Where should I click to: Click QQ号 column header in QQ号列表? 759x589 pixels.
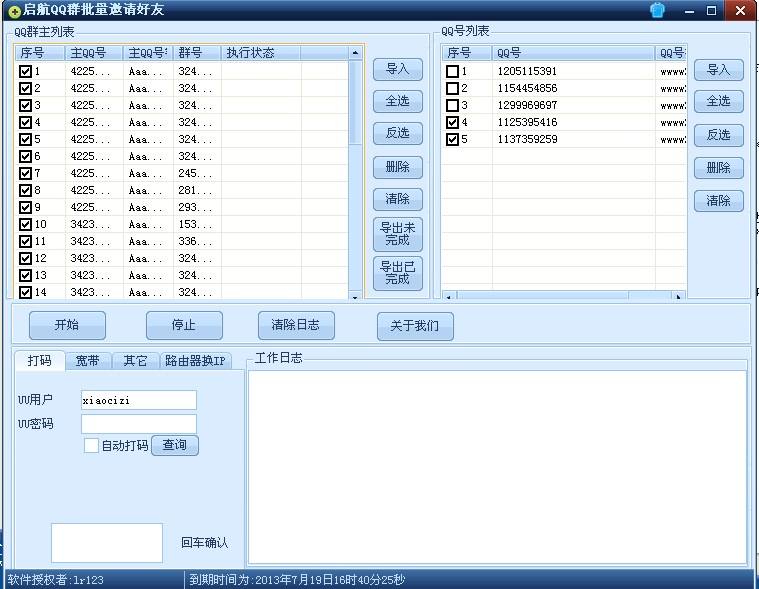coord(574,53)
